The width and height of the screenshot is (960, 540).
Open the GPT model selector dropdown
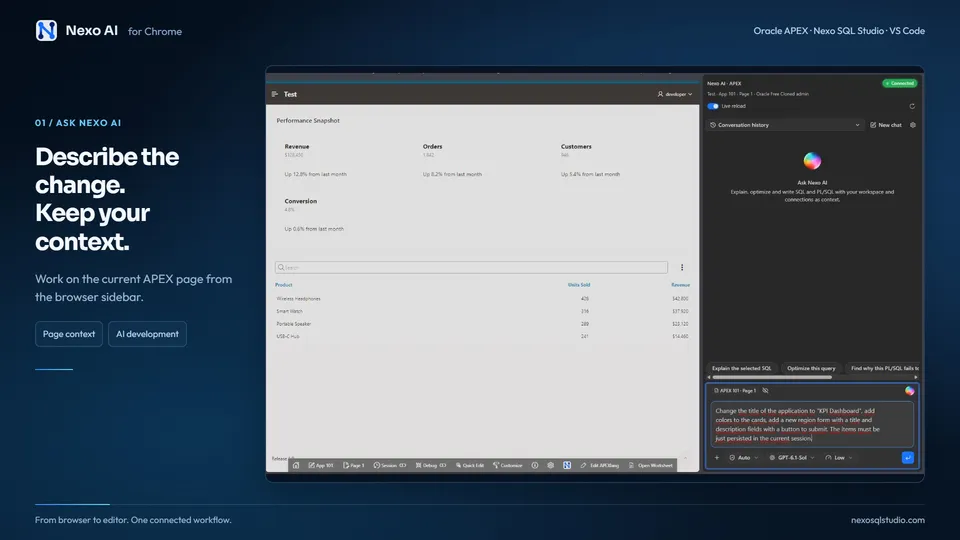[x=792, y=457]
